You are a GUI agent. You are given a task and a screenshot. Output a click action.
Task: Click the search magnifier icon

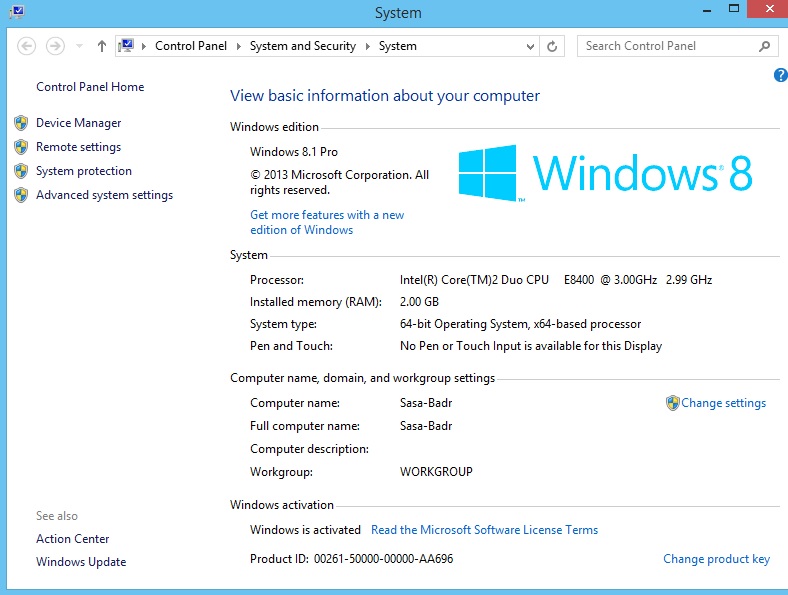click(x=765, y=46)
